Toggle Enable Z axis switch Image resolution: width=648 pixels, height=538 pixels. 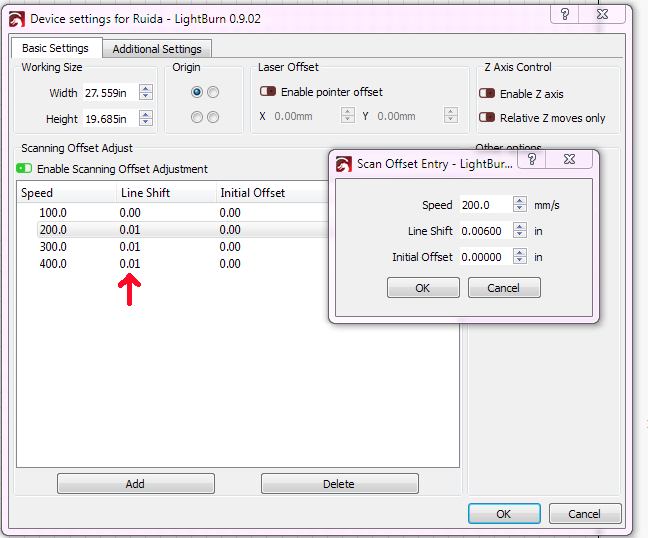pyautogui.click(x=487, y=93)
